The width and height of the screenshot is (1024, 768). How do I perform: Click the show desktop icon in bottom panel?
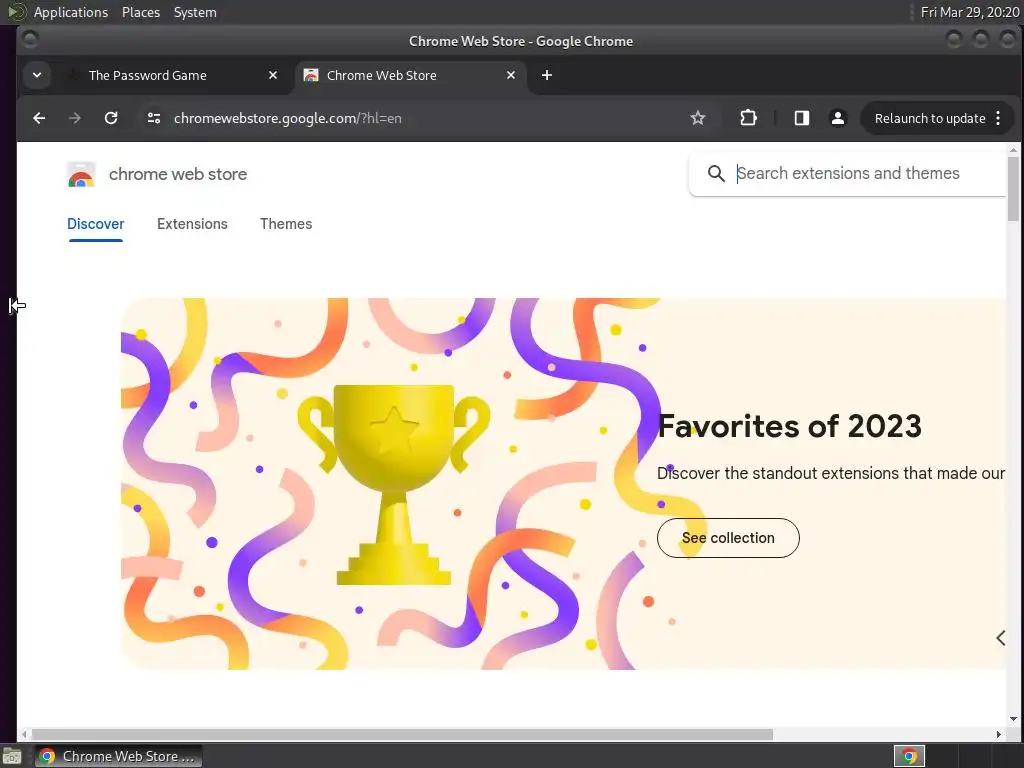[11, 756]
